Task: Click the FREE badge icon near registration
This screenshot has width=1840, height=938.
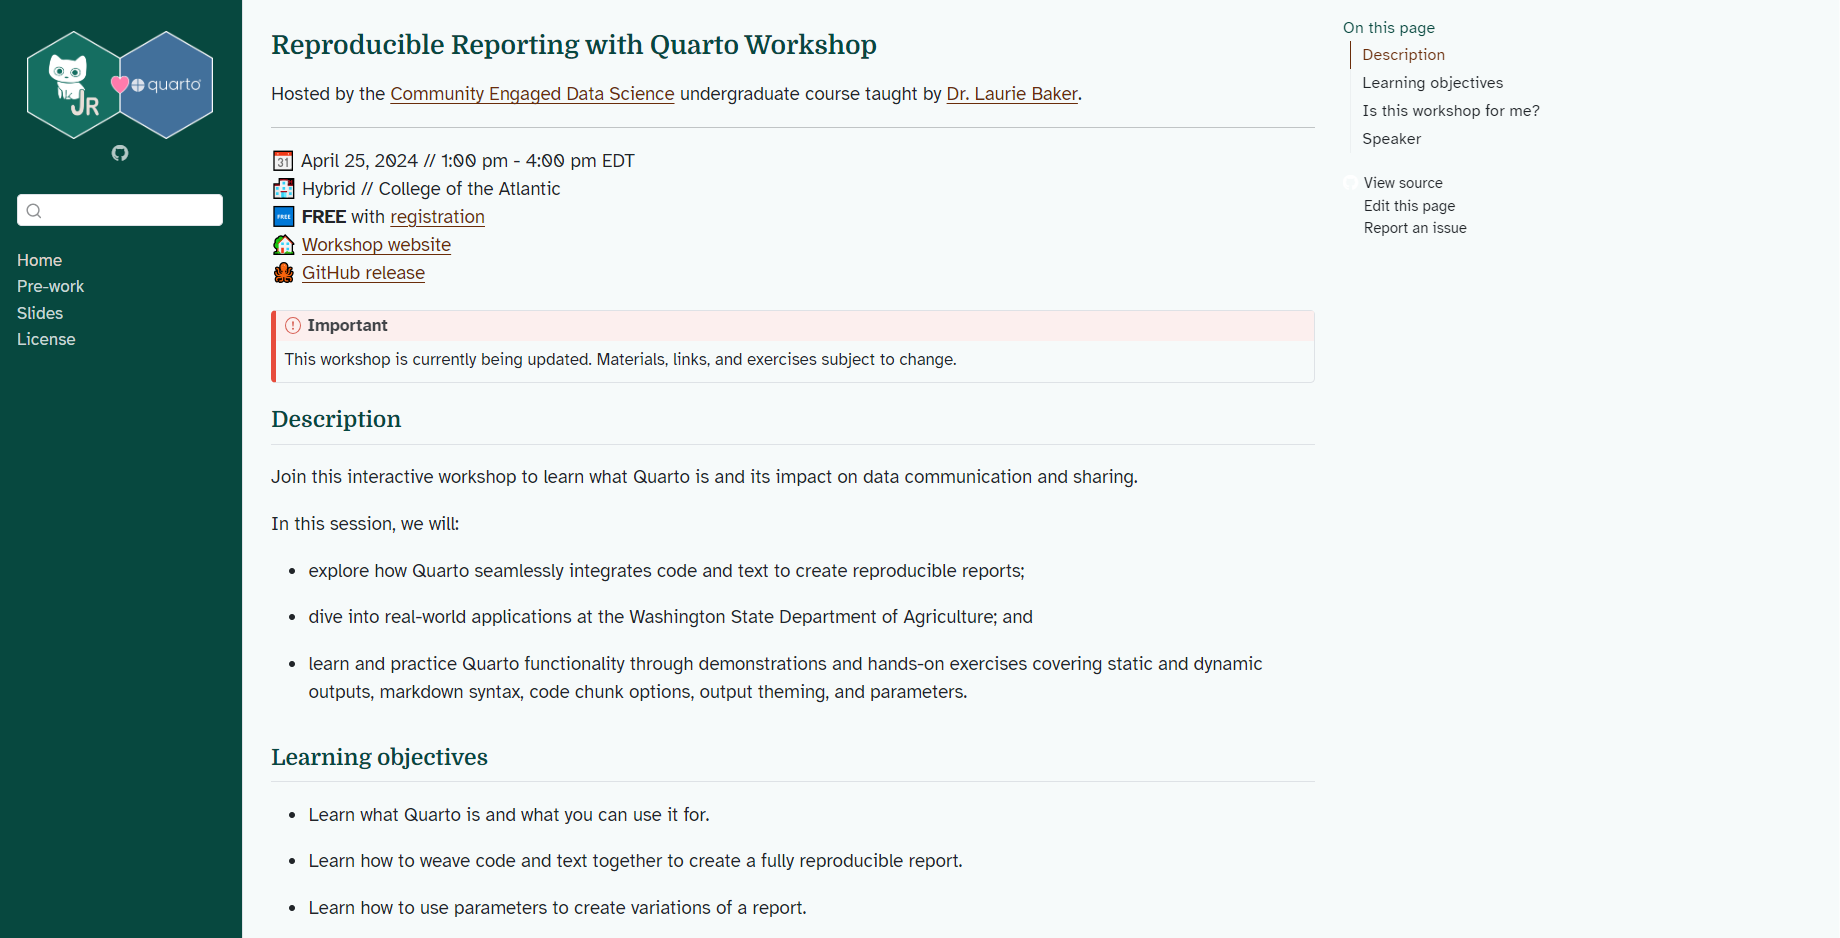Action: coord(283,216)
